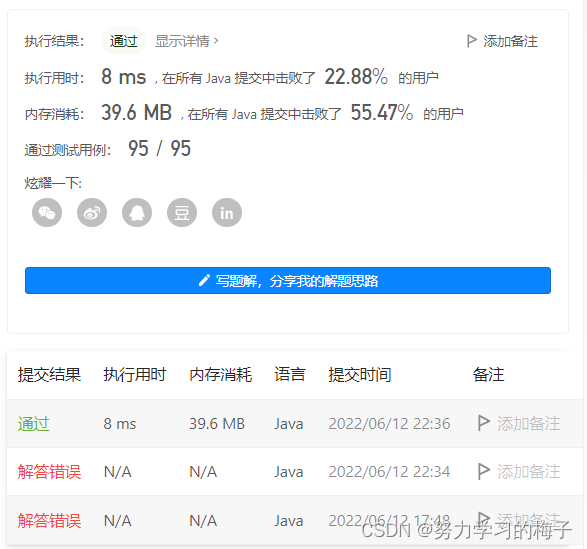Click the 55.47% memory percentile

coord(382,112)
